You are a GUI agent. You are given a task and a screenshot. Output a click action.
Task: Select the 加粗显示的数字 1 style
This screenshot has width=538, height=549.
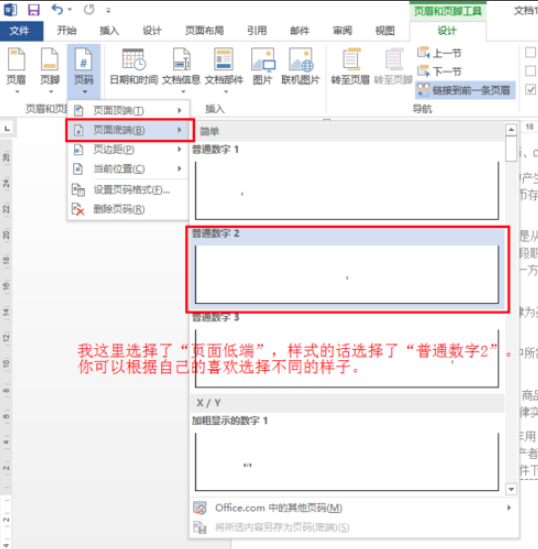pyautogui.click(x=347, y=454)
